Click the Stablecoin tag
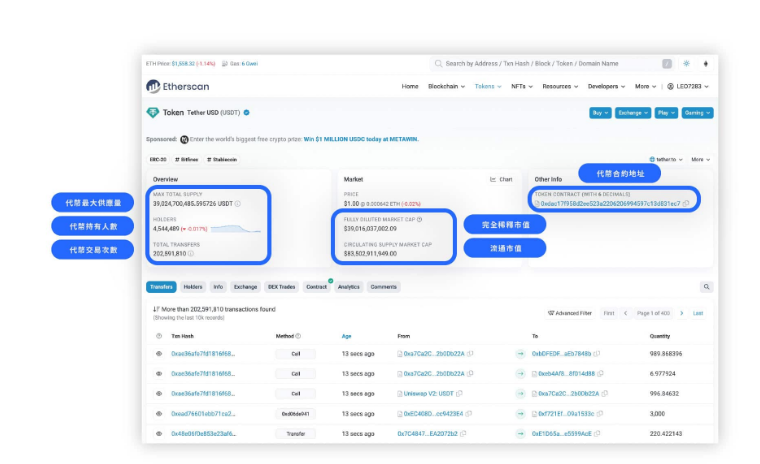Screen dimensions: 760x464 [222, 160]
